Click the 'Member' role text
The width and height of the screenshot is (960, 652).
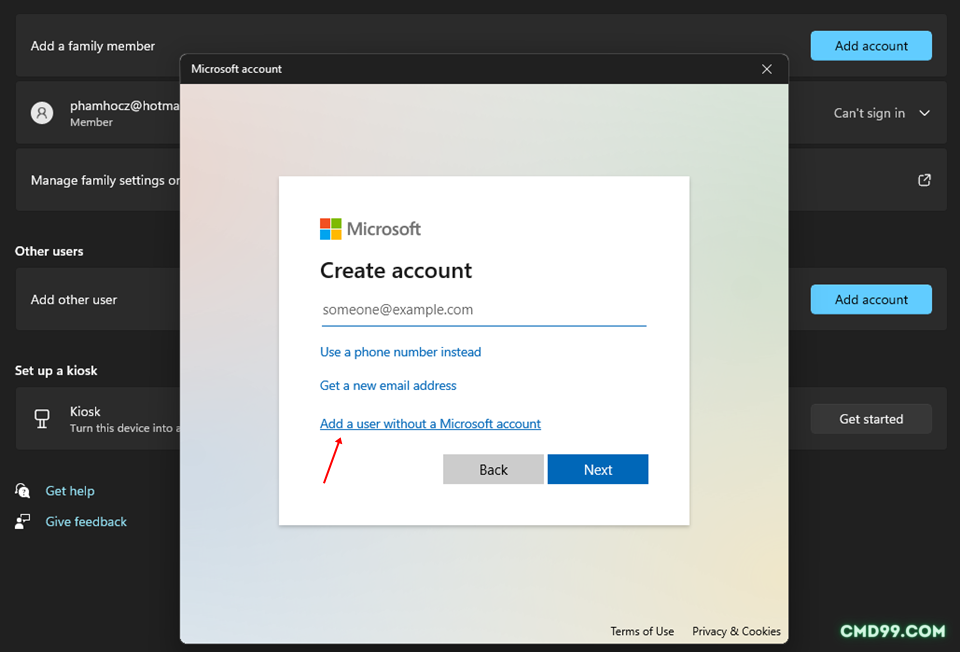(x=91, y=122)
